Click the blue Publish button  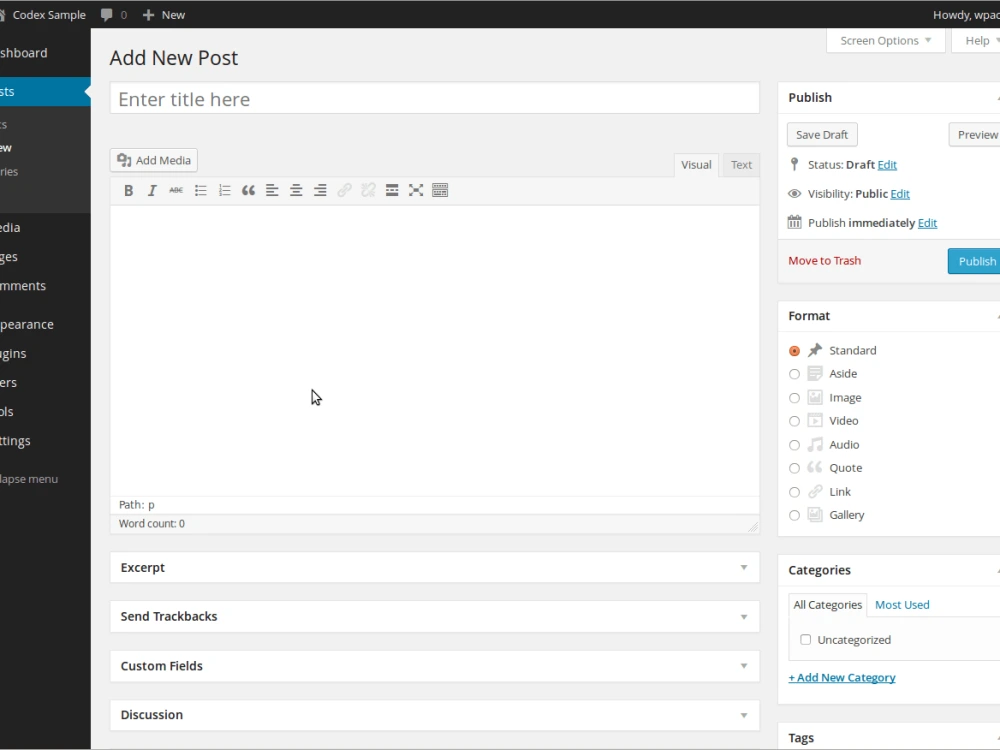tap(975, 261)
